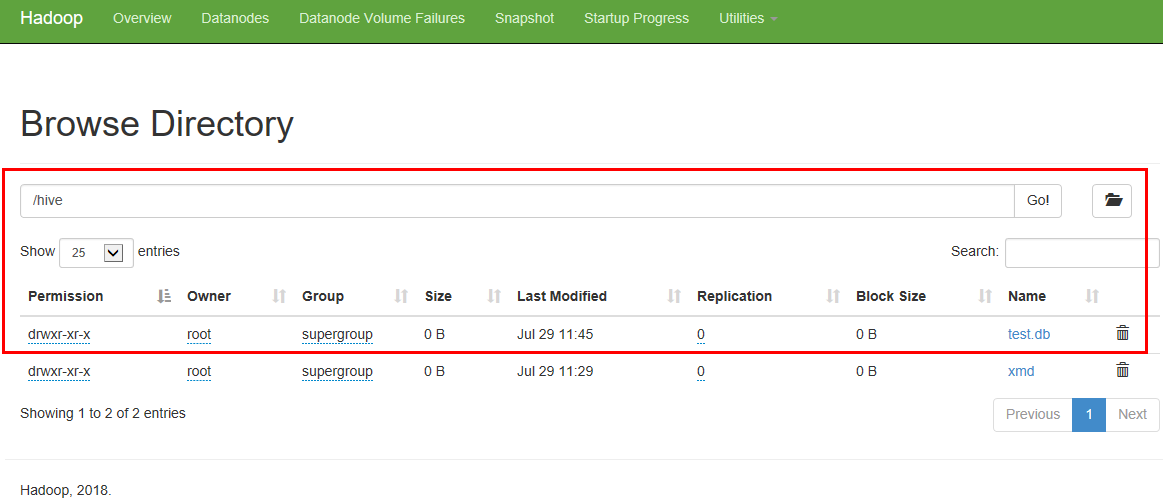Sort by Last Modified sort arrows
Viewport: 1163px width, 503px height.
[674, 296]
